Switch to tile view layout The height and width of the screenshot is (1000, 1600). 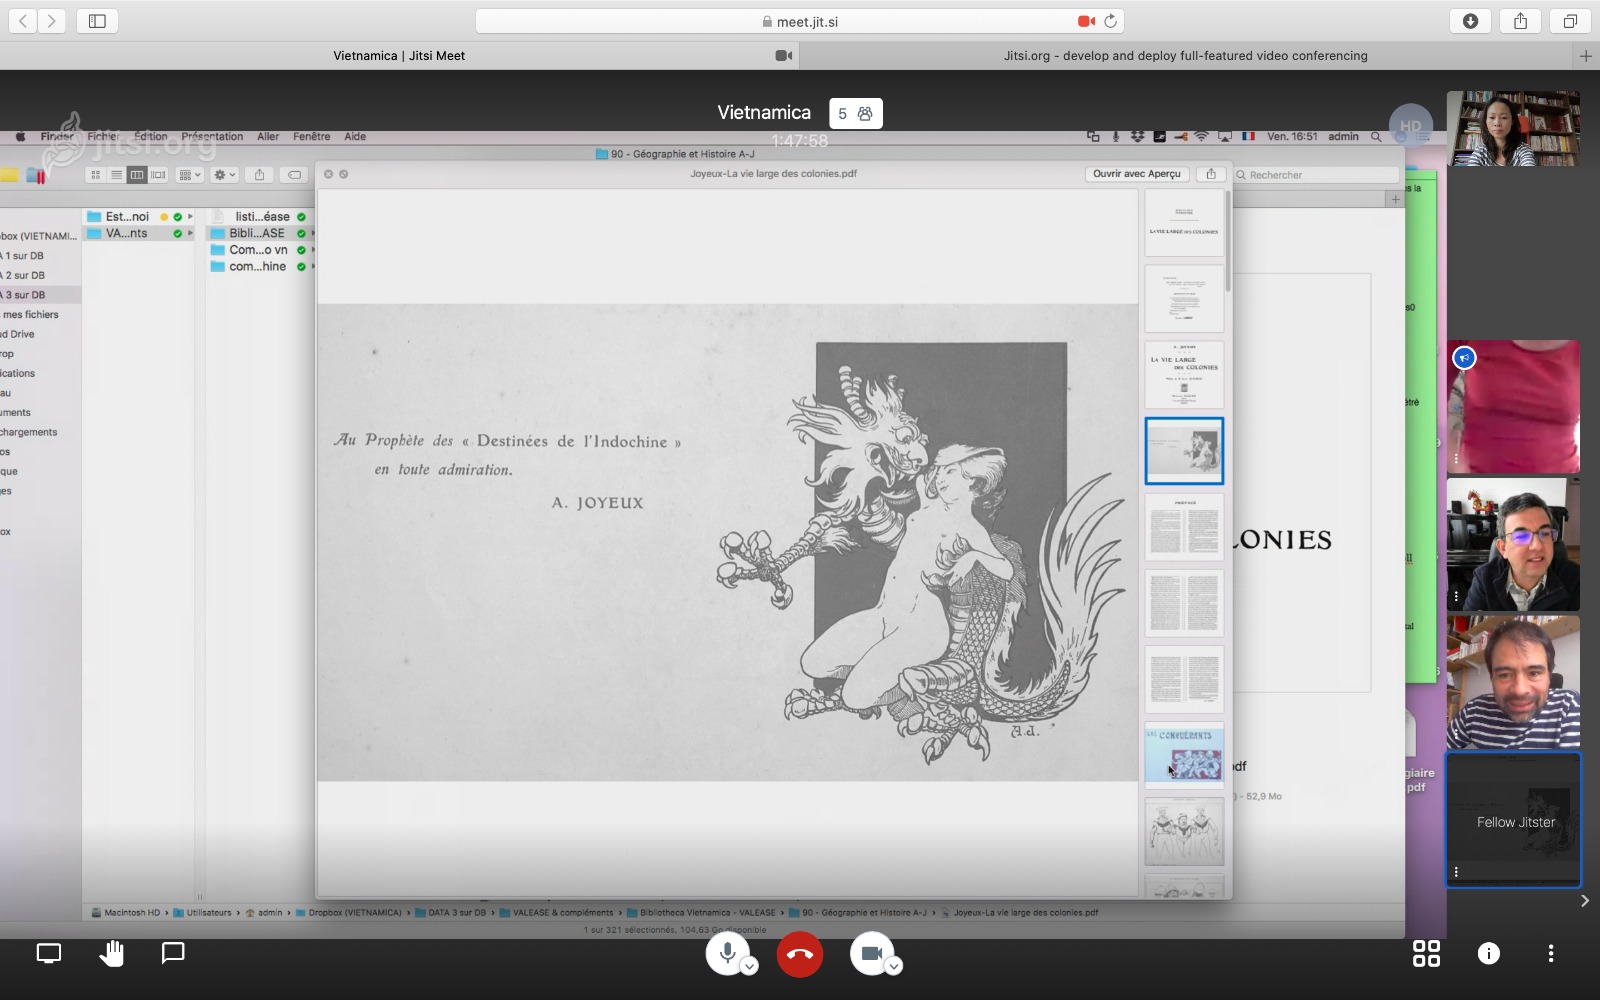[1426, 954]
